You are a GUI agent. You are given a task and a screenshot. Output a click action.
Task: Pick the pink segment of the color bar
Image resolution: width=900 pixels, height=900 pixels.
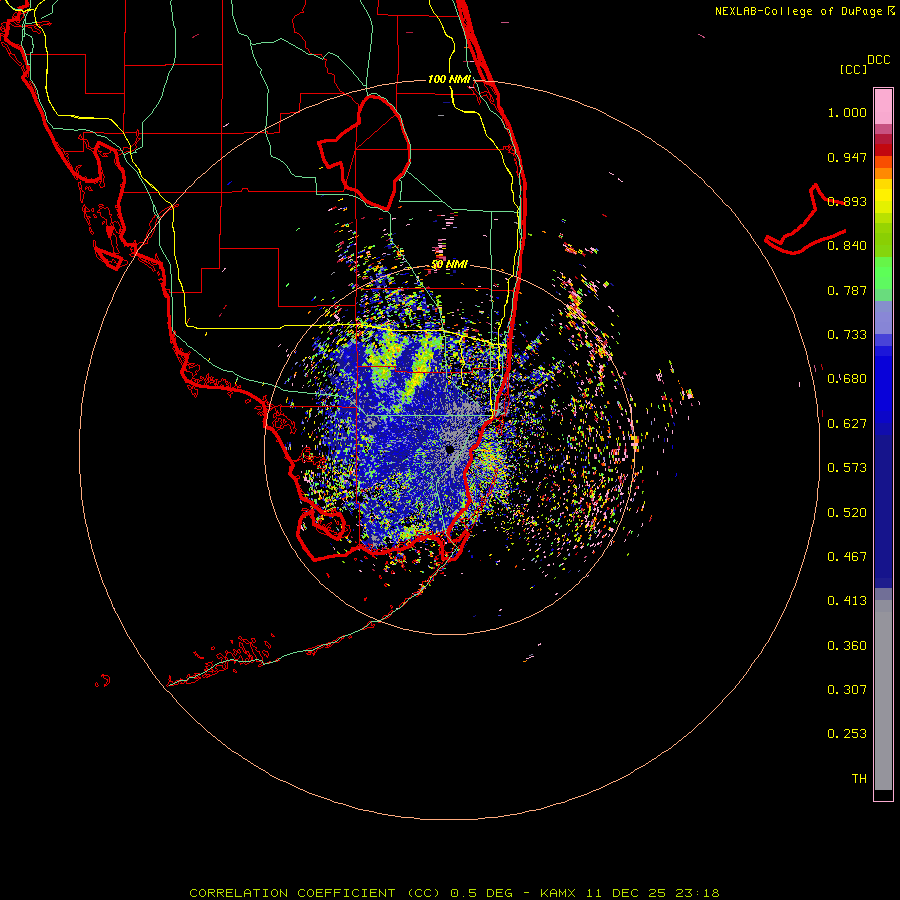tap(883, 106)
